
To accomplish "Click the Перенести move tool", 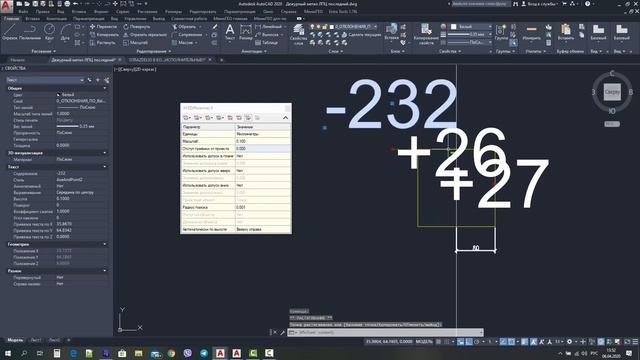I will click(x=103, y=27).
